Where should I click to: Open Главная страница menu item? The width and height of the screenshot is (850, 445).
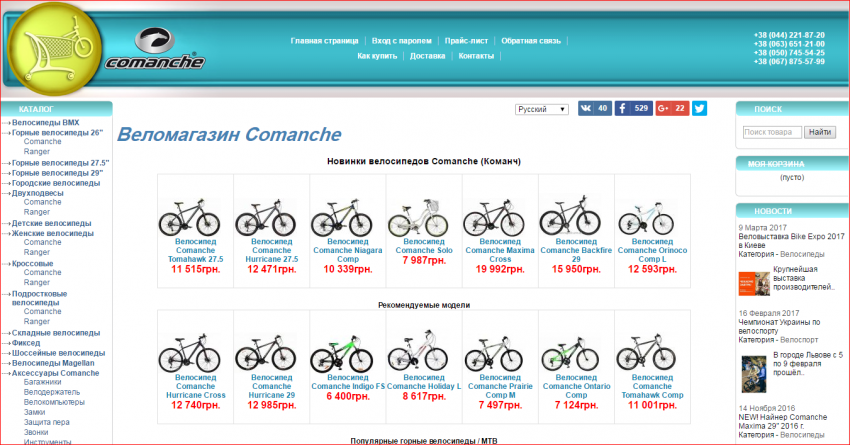coord(324,41)
